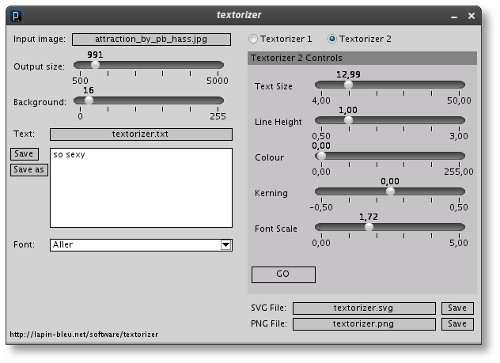Screen dimensions: 500x363
Task: Click the Processing app icon in title bar
Action: (x=16, y=15)
